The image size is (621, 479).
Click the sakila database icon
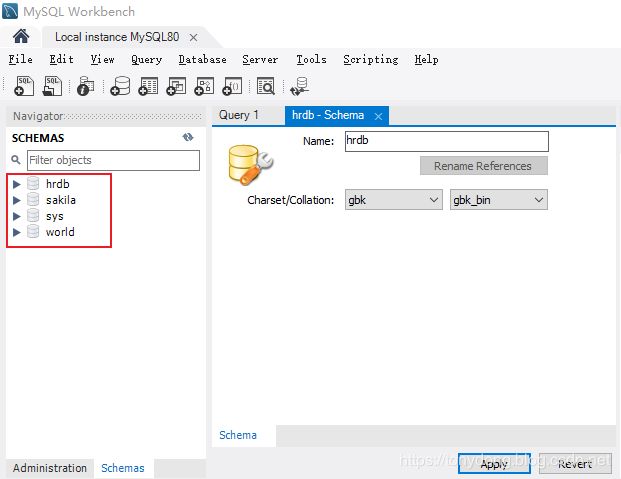[x=33, y=199]
